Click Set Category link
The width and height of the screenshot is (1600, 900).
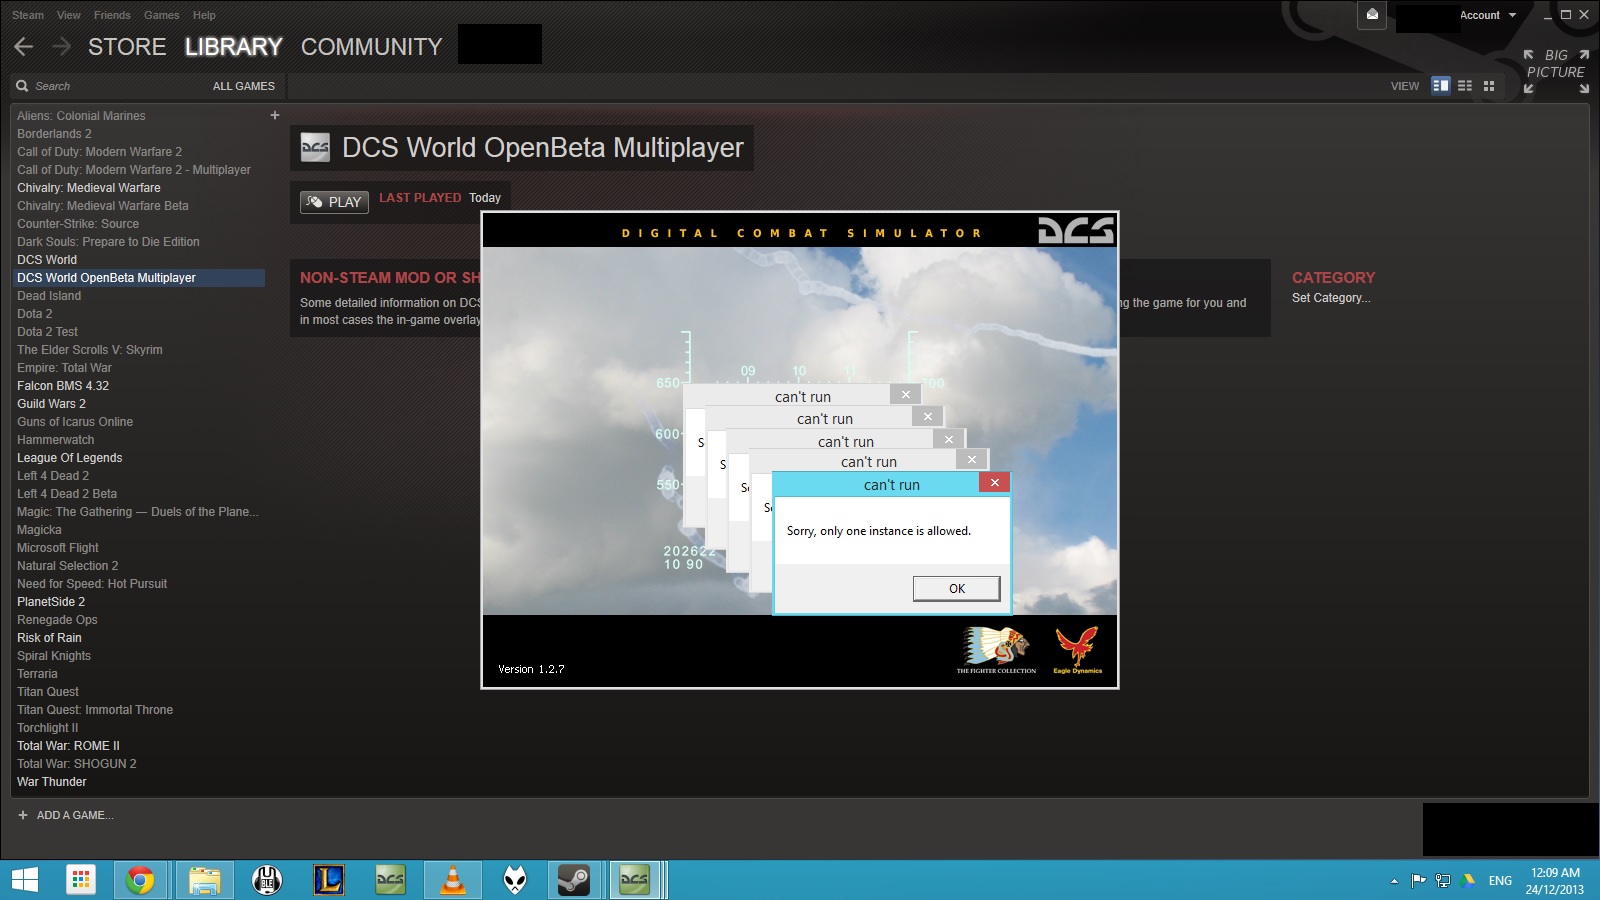pos(1331,298)
